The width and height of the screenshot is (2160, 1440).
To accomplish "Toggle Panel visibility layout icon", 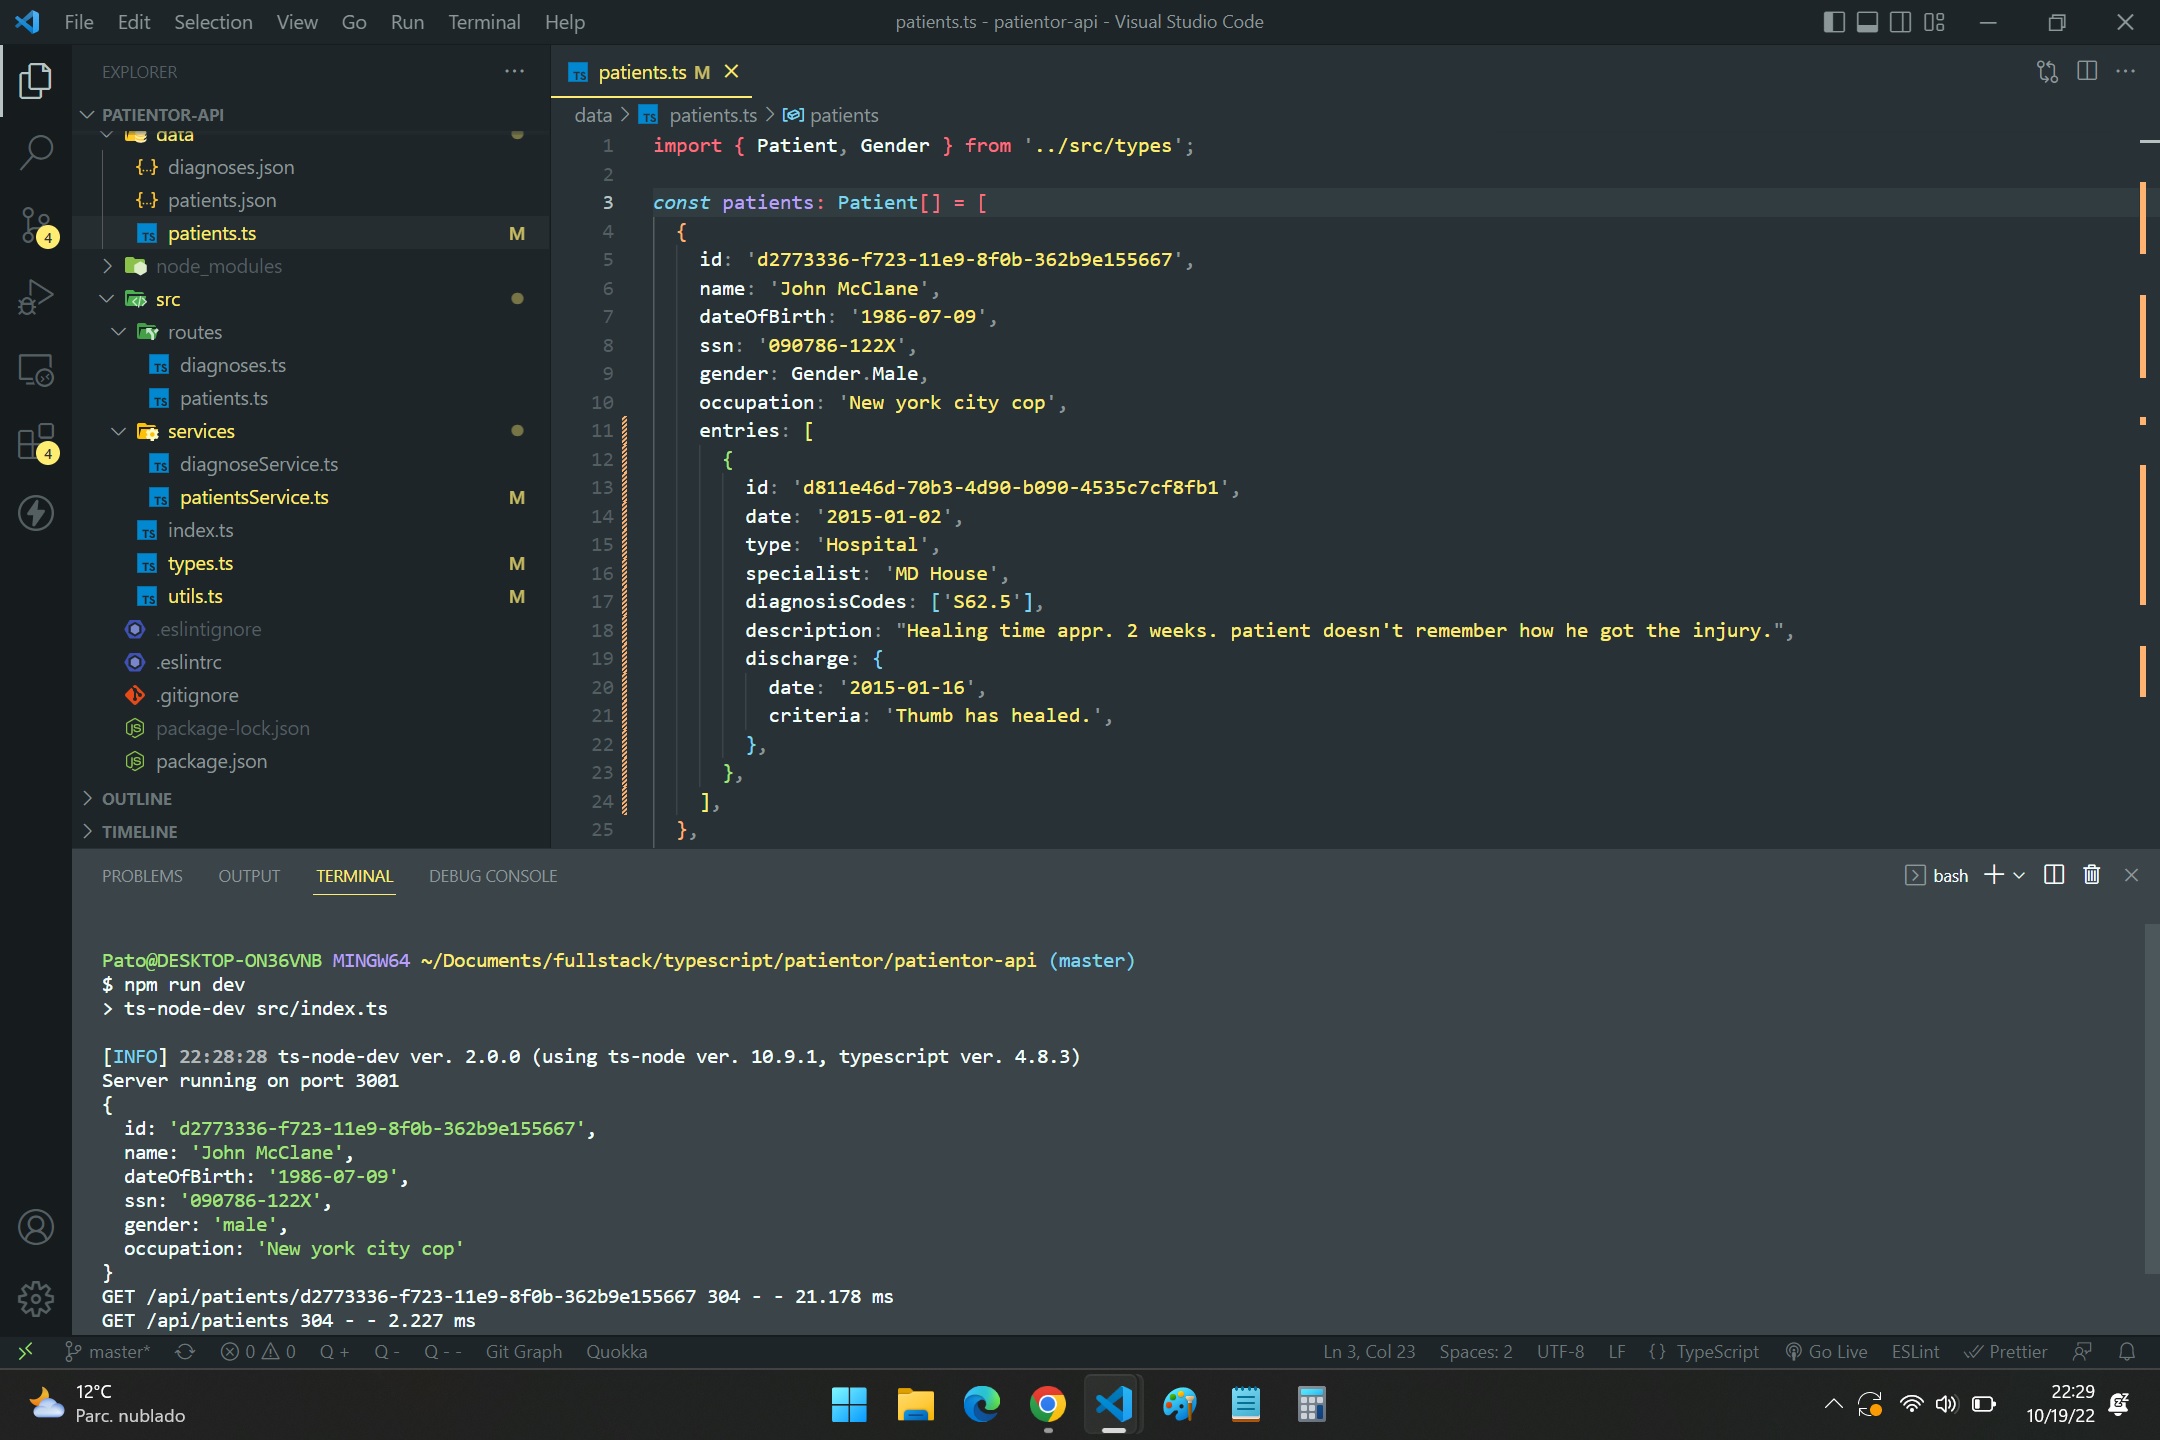I will click(x=1867, y=22).
